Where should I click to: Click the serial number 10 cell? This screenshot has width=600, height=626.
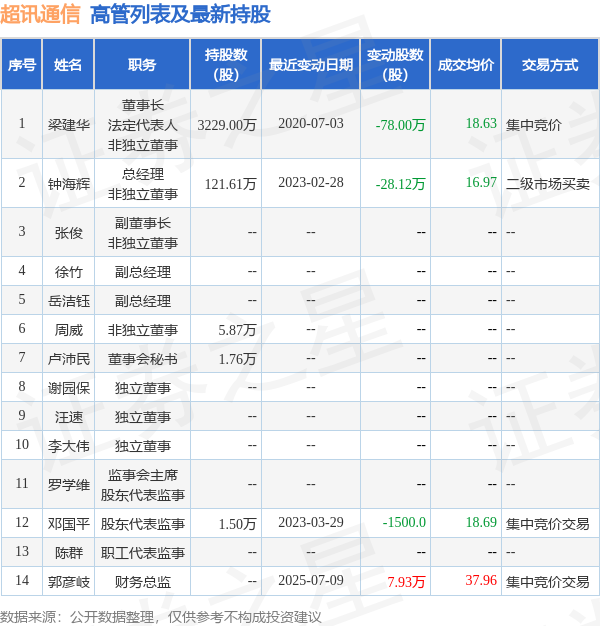(22, 445)
